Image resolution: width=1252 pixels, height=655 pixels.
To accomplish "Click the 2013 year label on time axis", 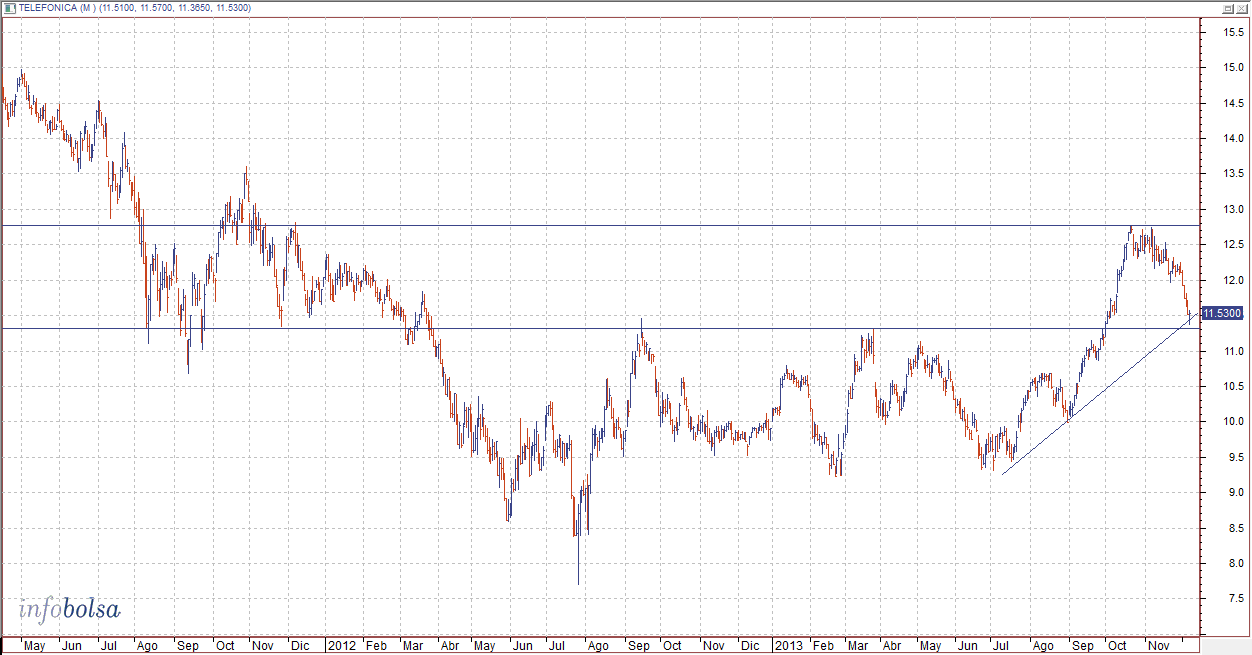I will click(790, 646).
